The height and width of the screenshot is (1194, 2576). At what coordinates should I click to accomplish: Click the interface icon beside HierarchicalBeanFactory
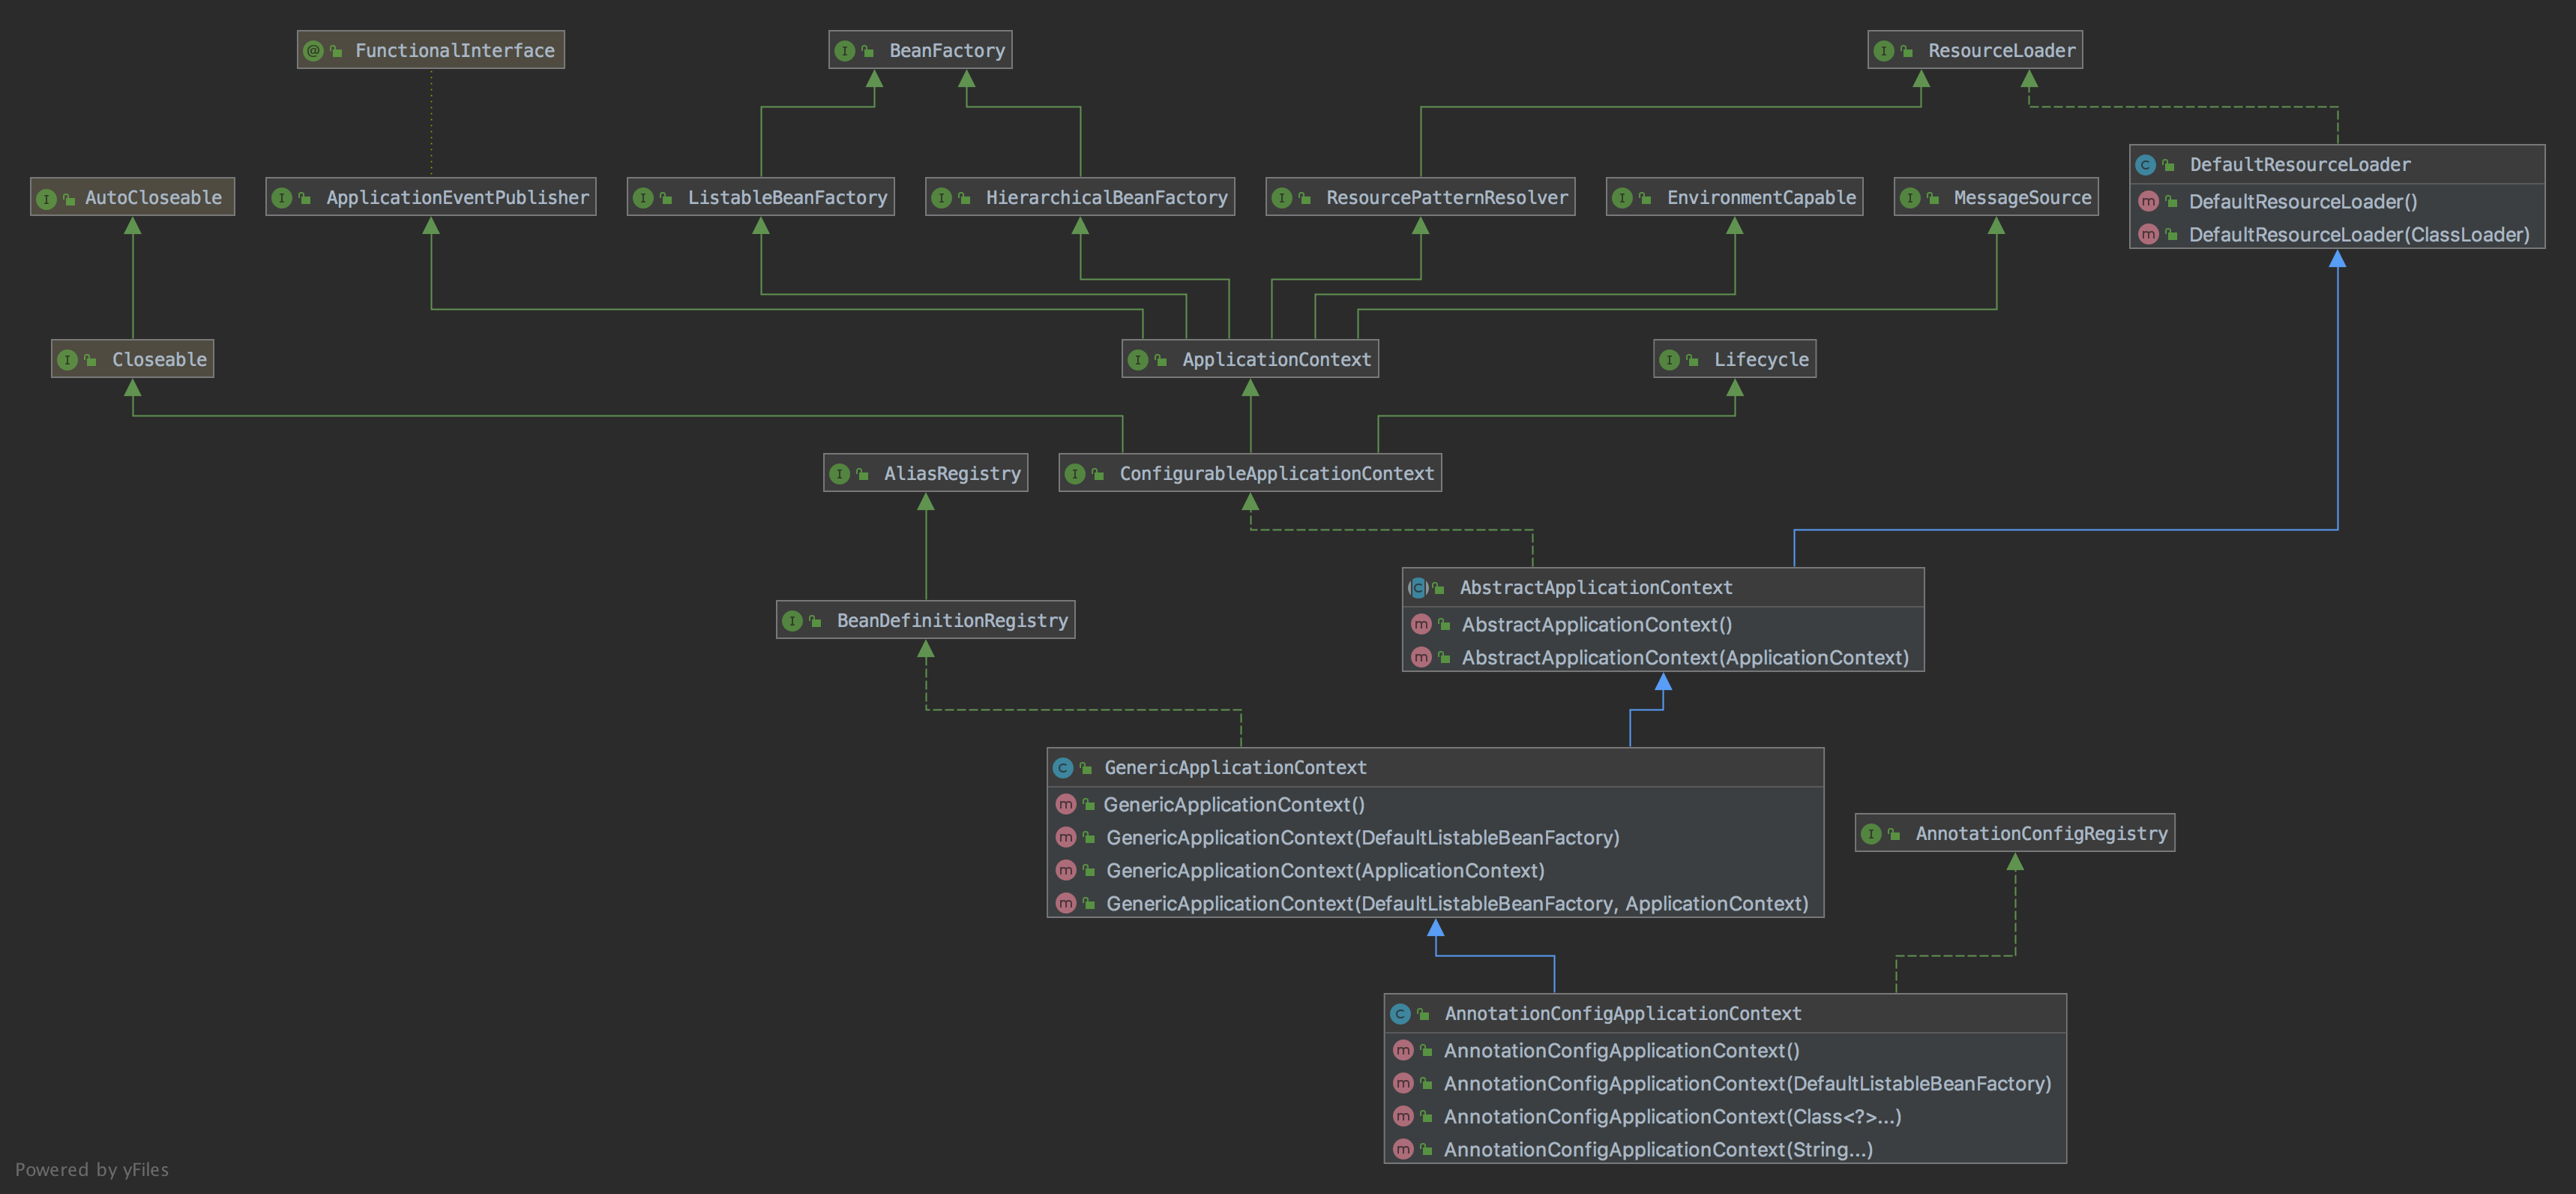(941, 198)
